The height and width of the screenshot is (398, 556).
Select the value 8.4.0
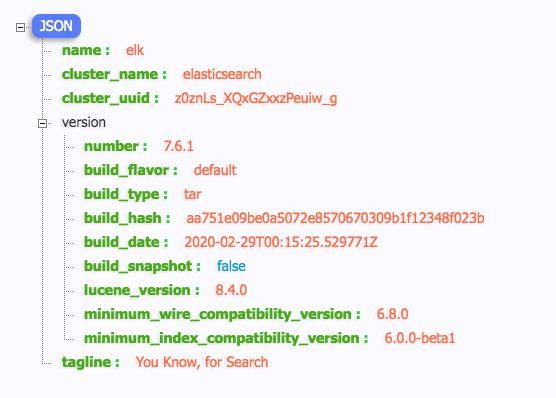(x=231, y=290)
